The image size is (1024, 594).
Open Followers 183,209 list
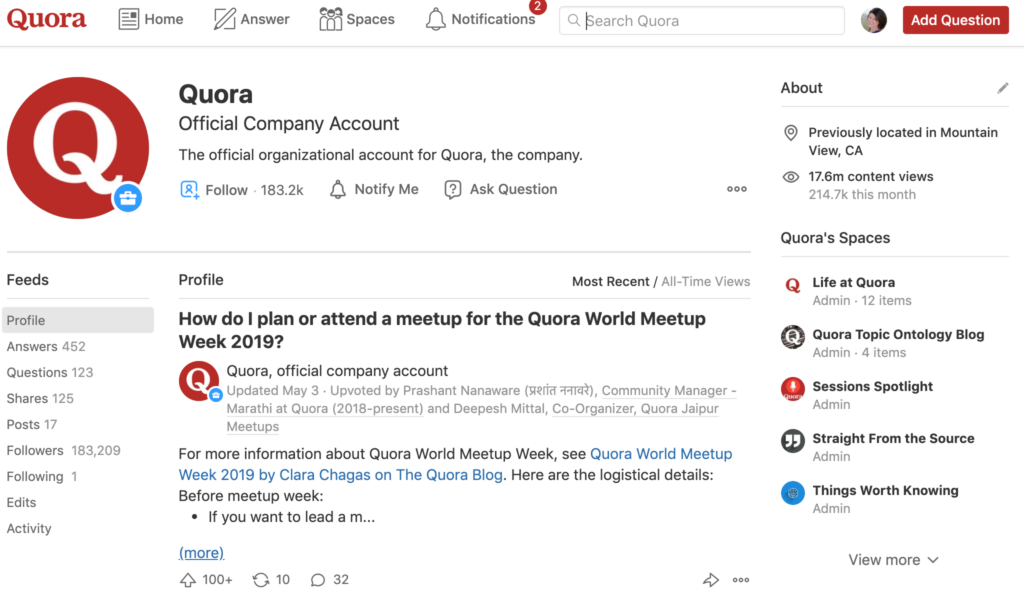(x=63, y=451)
